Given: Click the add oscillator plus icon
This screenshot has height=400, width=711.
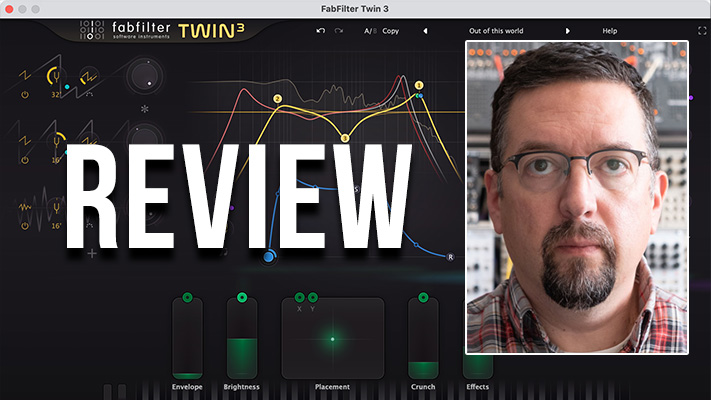Looking at the screenshot, I should click(x=92, y=254).
